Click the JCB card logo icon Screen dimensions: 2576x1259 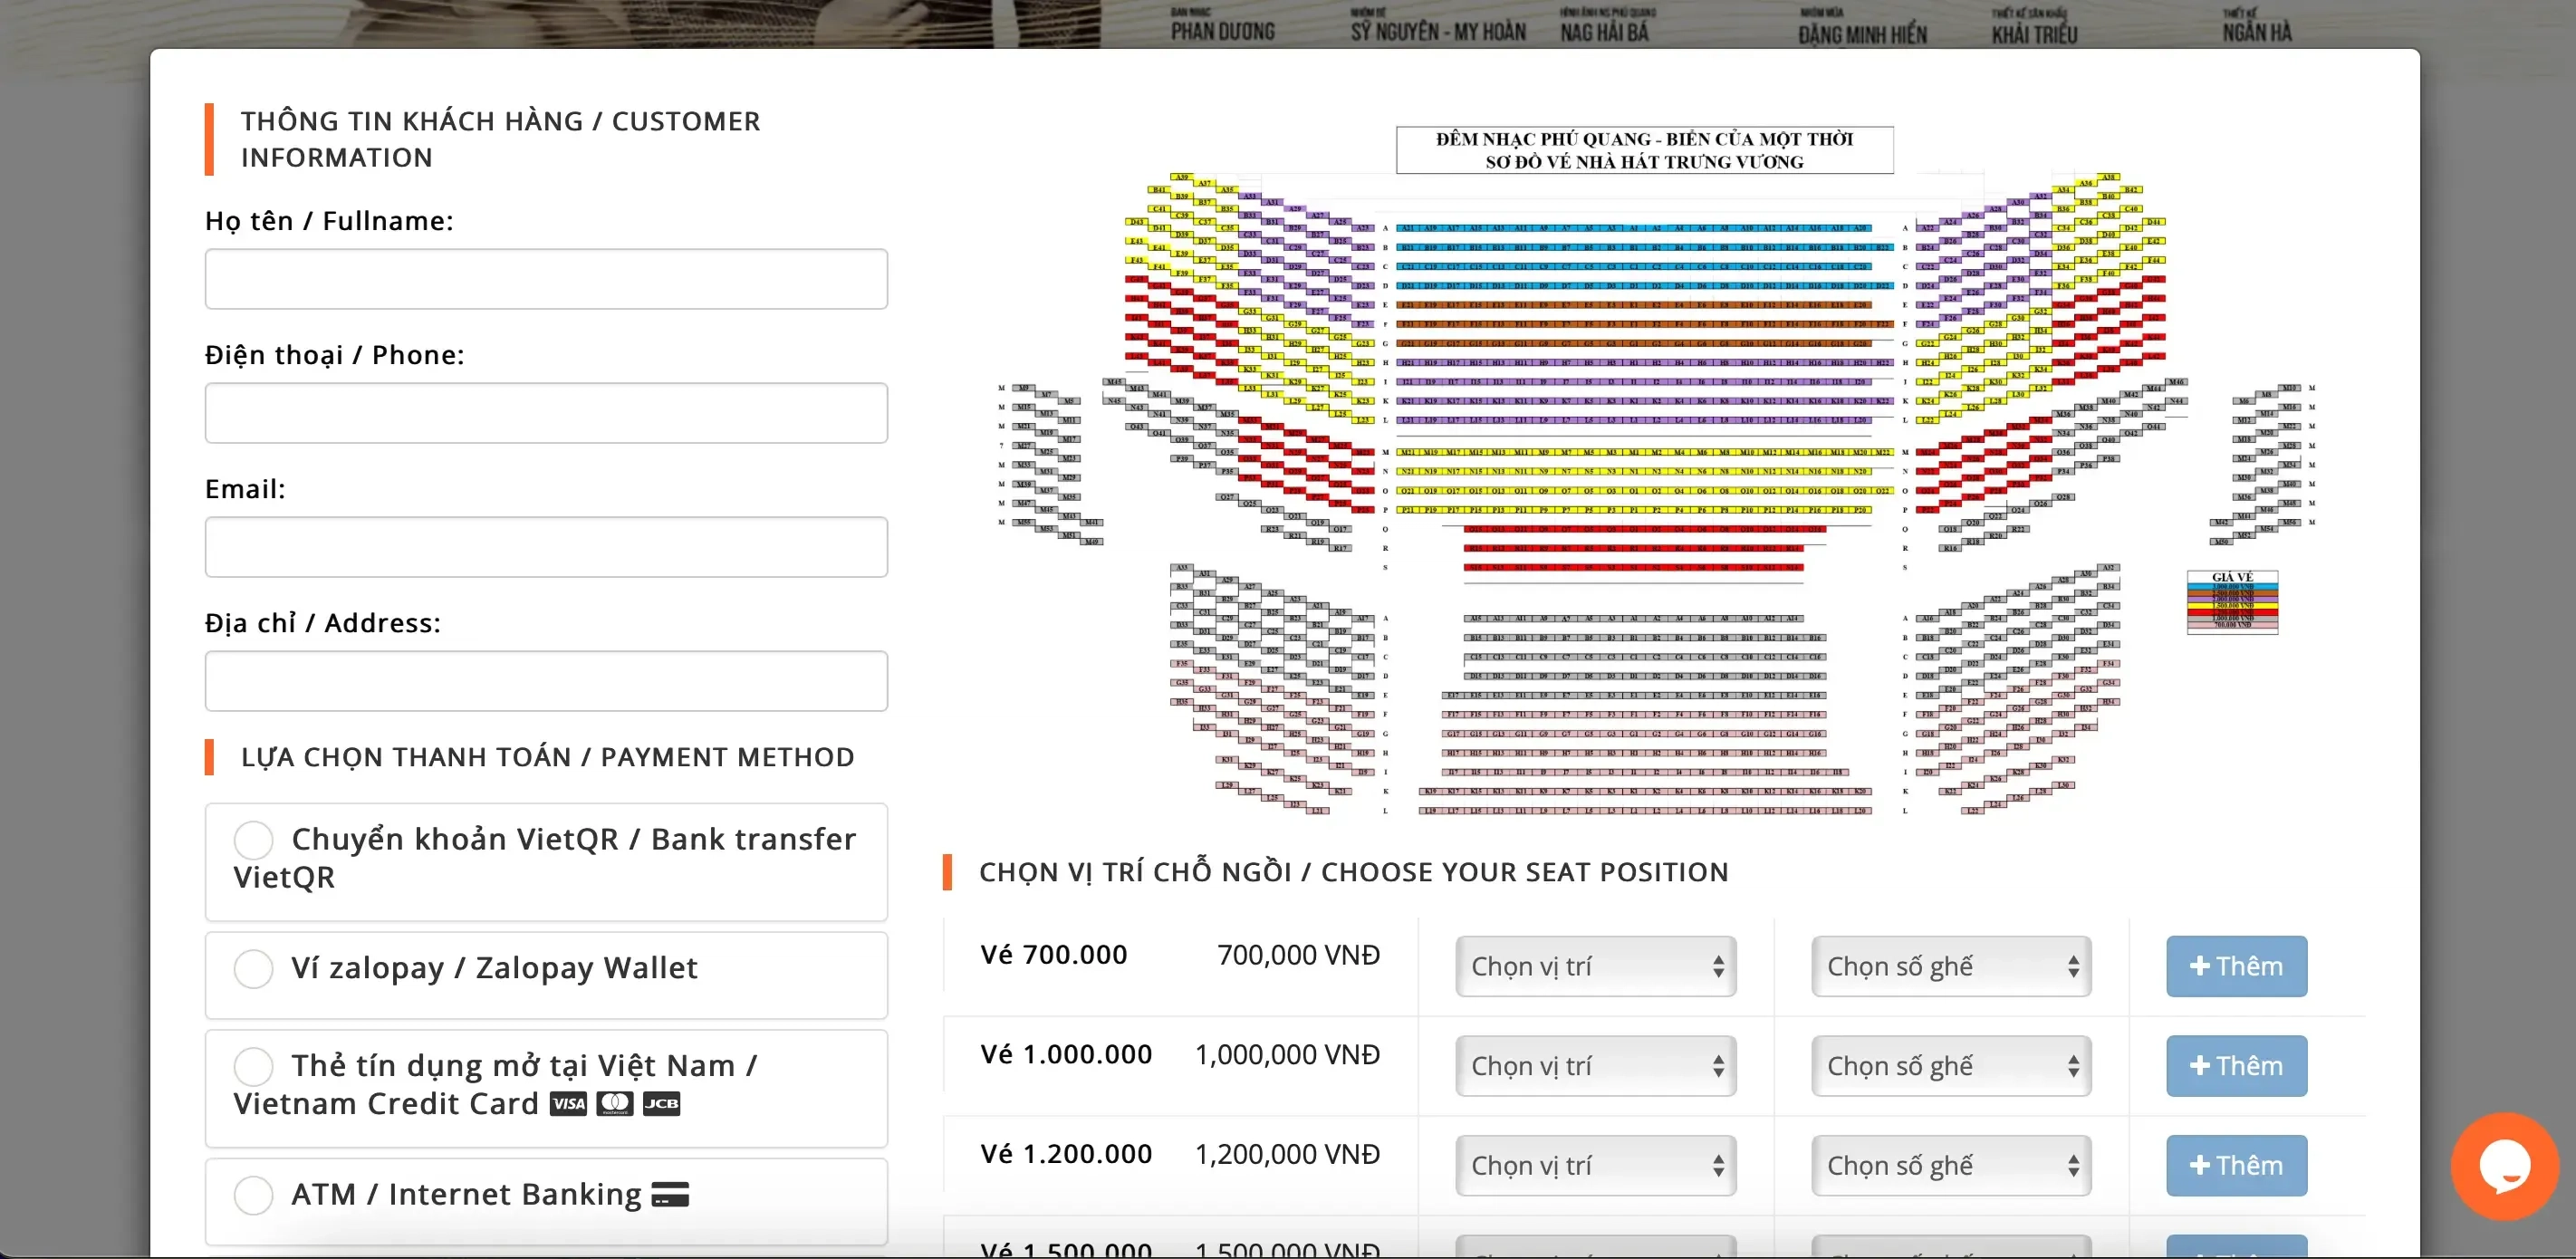tap(661, 1104)
